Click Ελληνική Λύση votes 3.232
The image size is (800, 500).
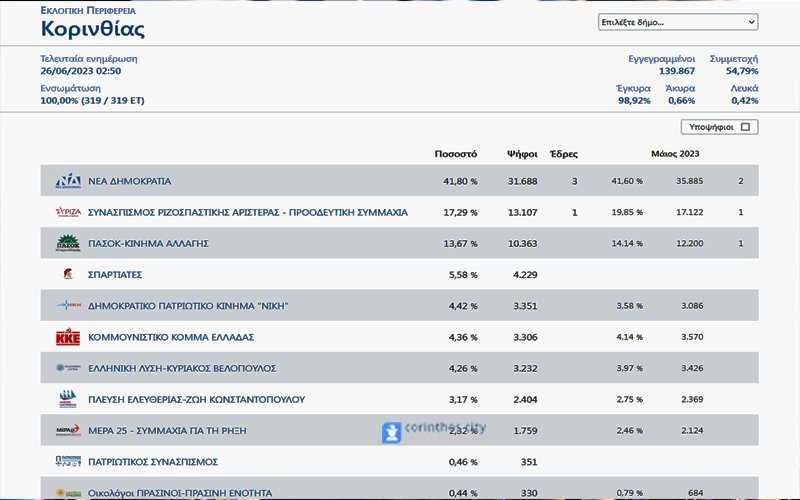[x=525, y=368]
